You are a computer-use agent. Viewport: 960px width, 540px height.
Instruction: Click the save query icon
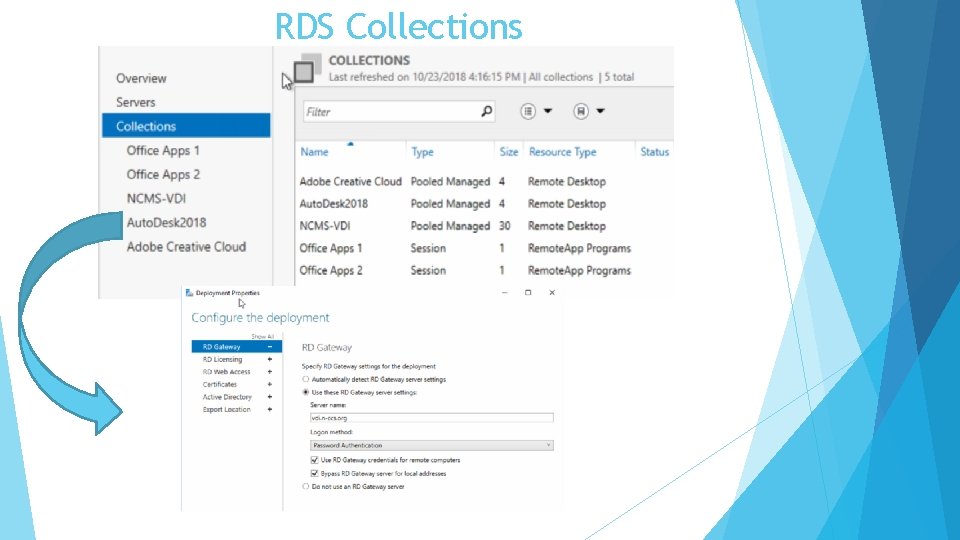click(580, 111)
